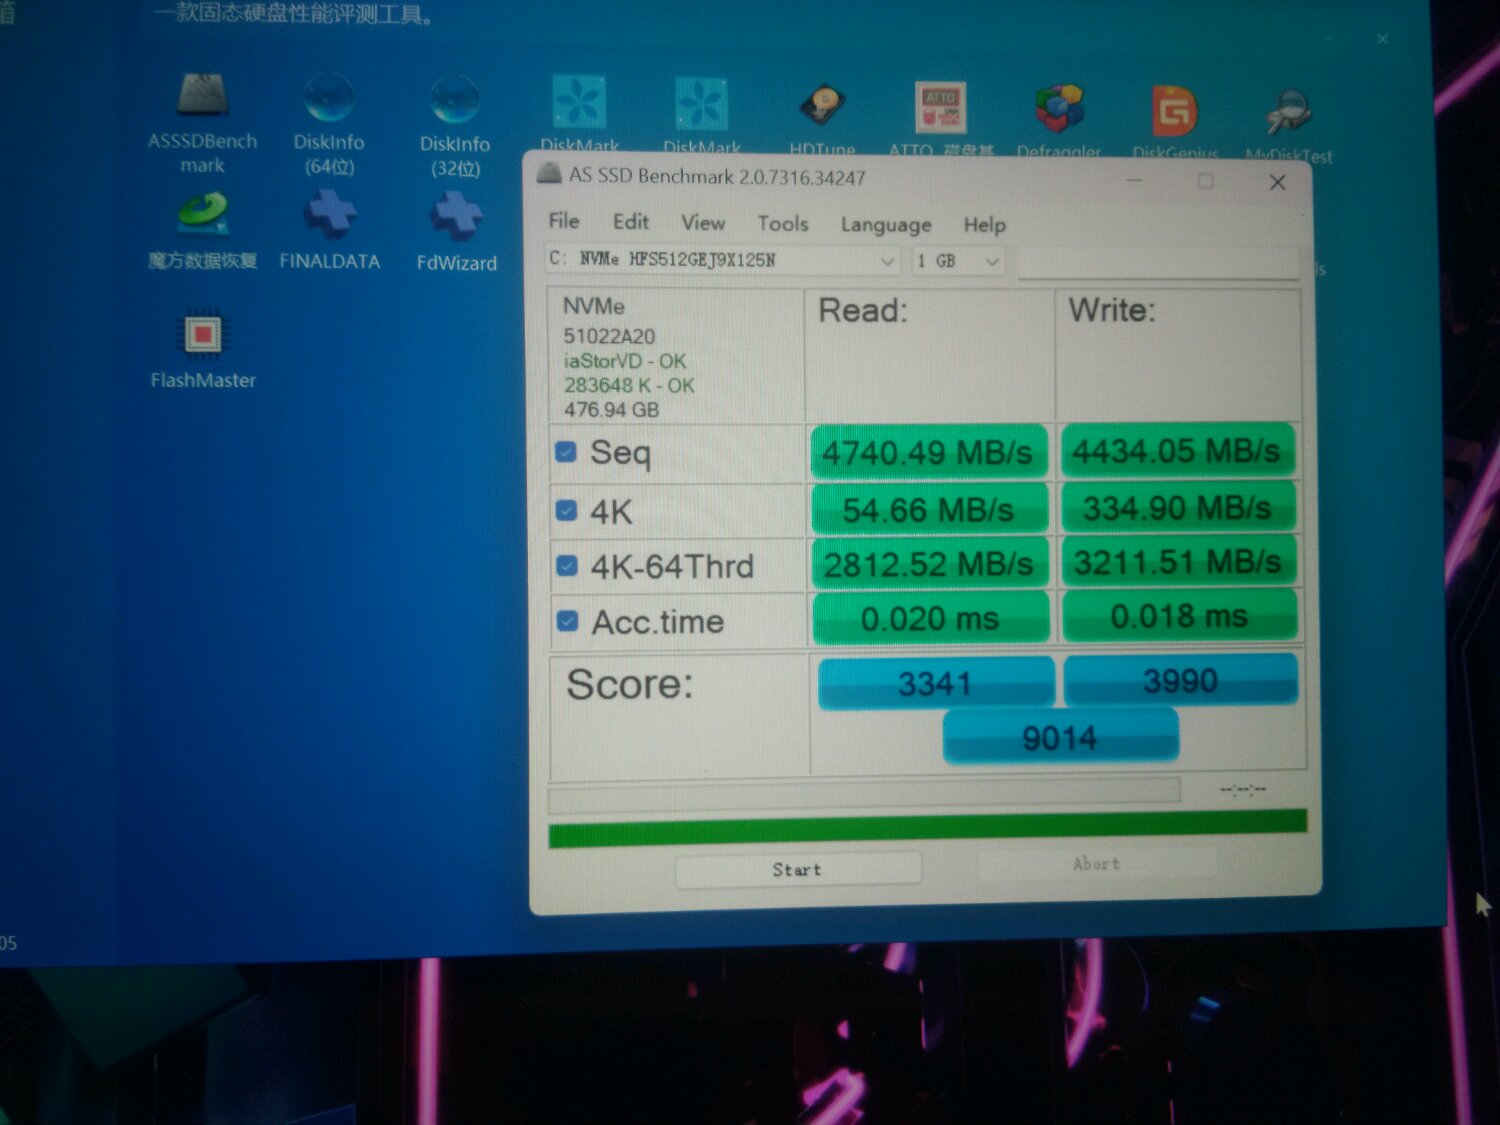Click the firmware text 51022A20
This screenshot has height=1125, width=1500.
click(x=609, y=336)
